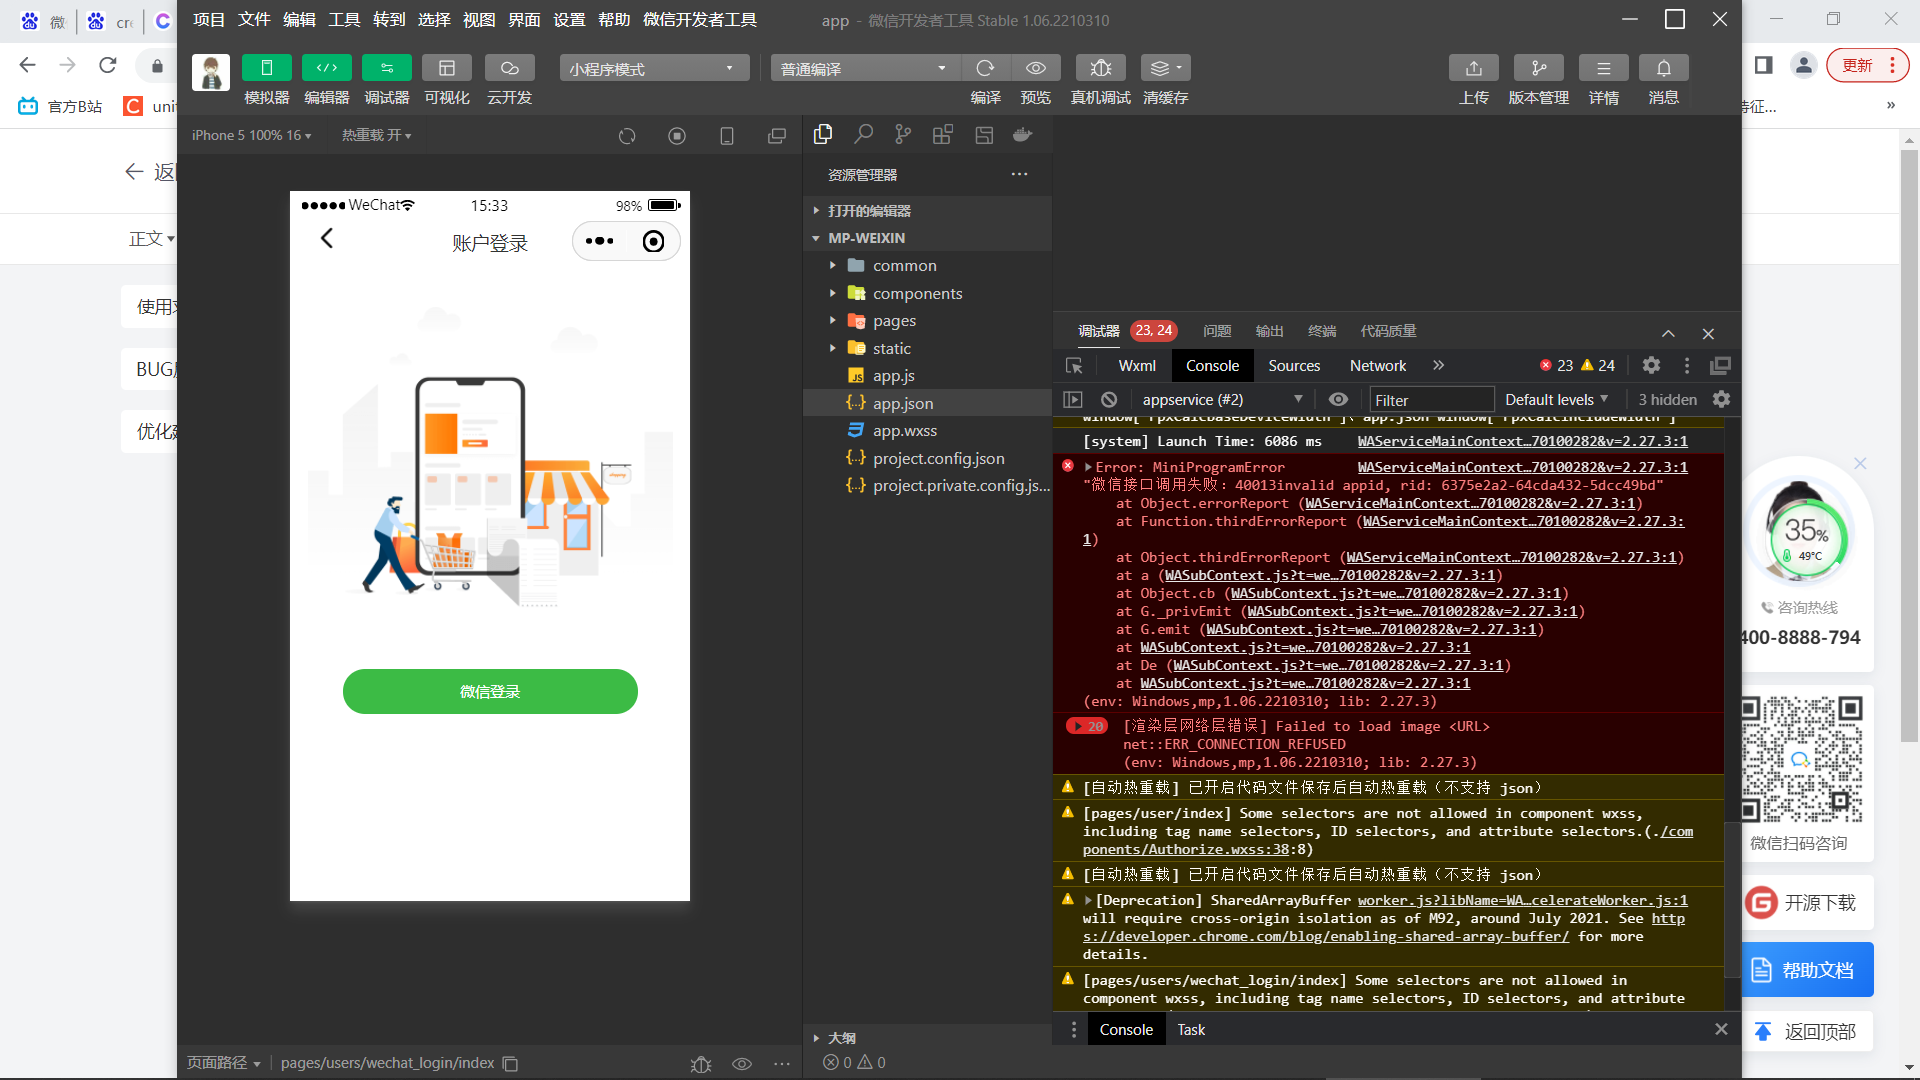This screenshot has height=1080, width=1920.
Task: Show more devtools tabs
Action: coord(1438,366)
